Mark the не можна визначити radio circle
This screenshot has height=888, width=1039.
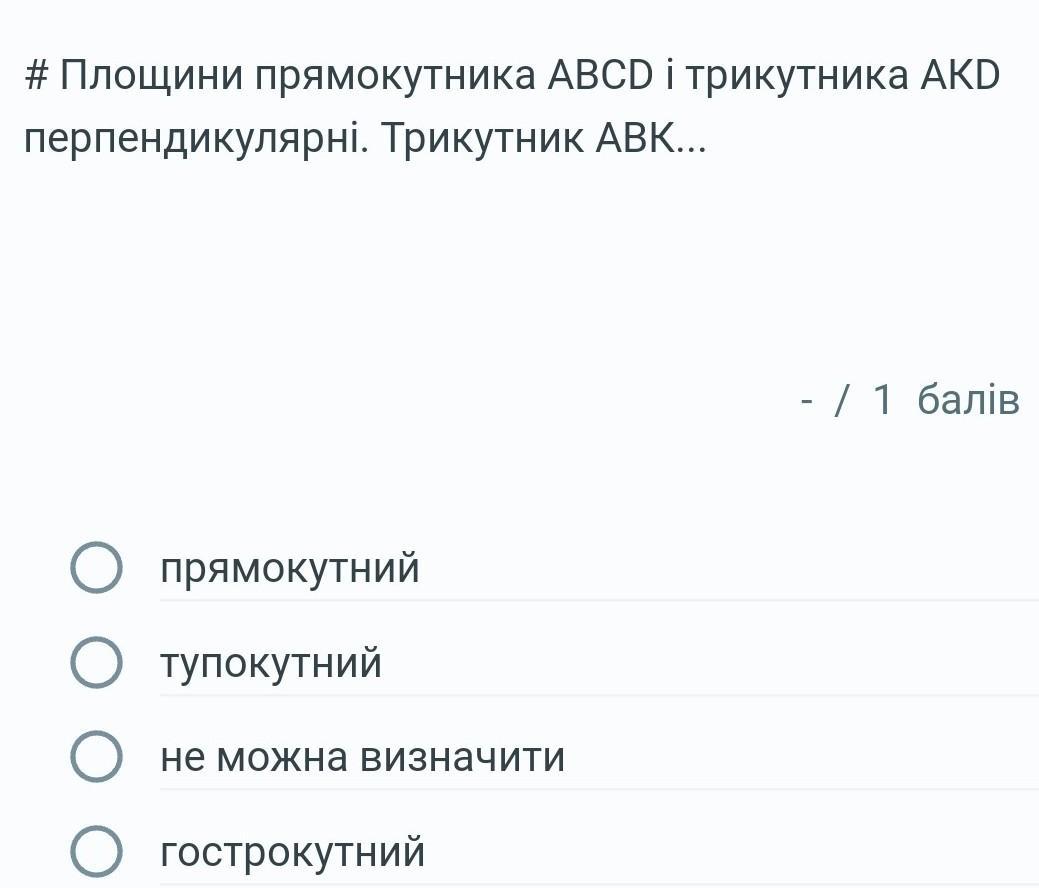click(97, 758)
